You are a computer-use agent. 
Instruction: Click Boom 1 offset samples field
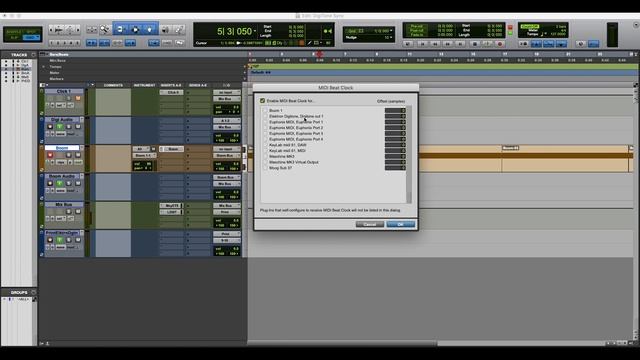pos(395,111)
